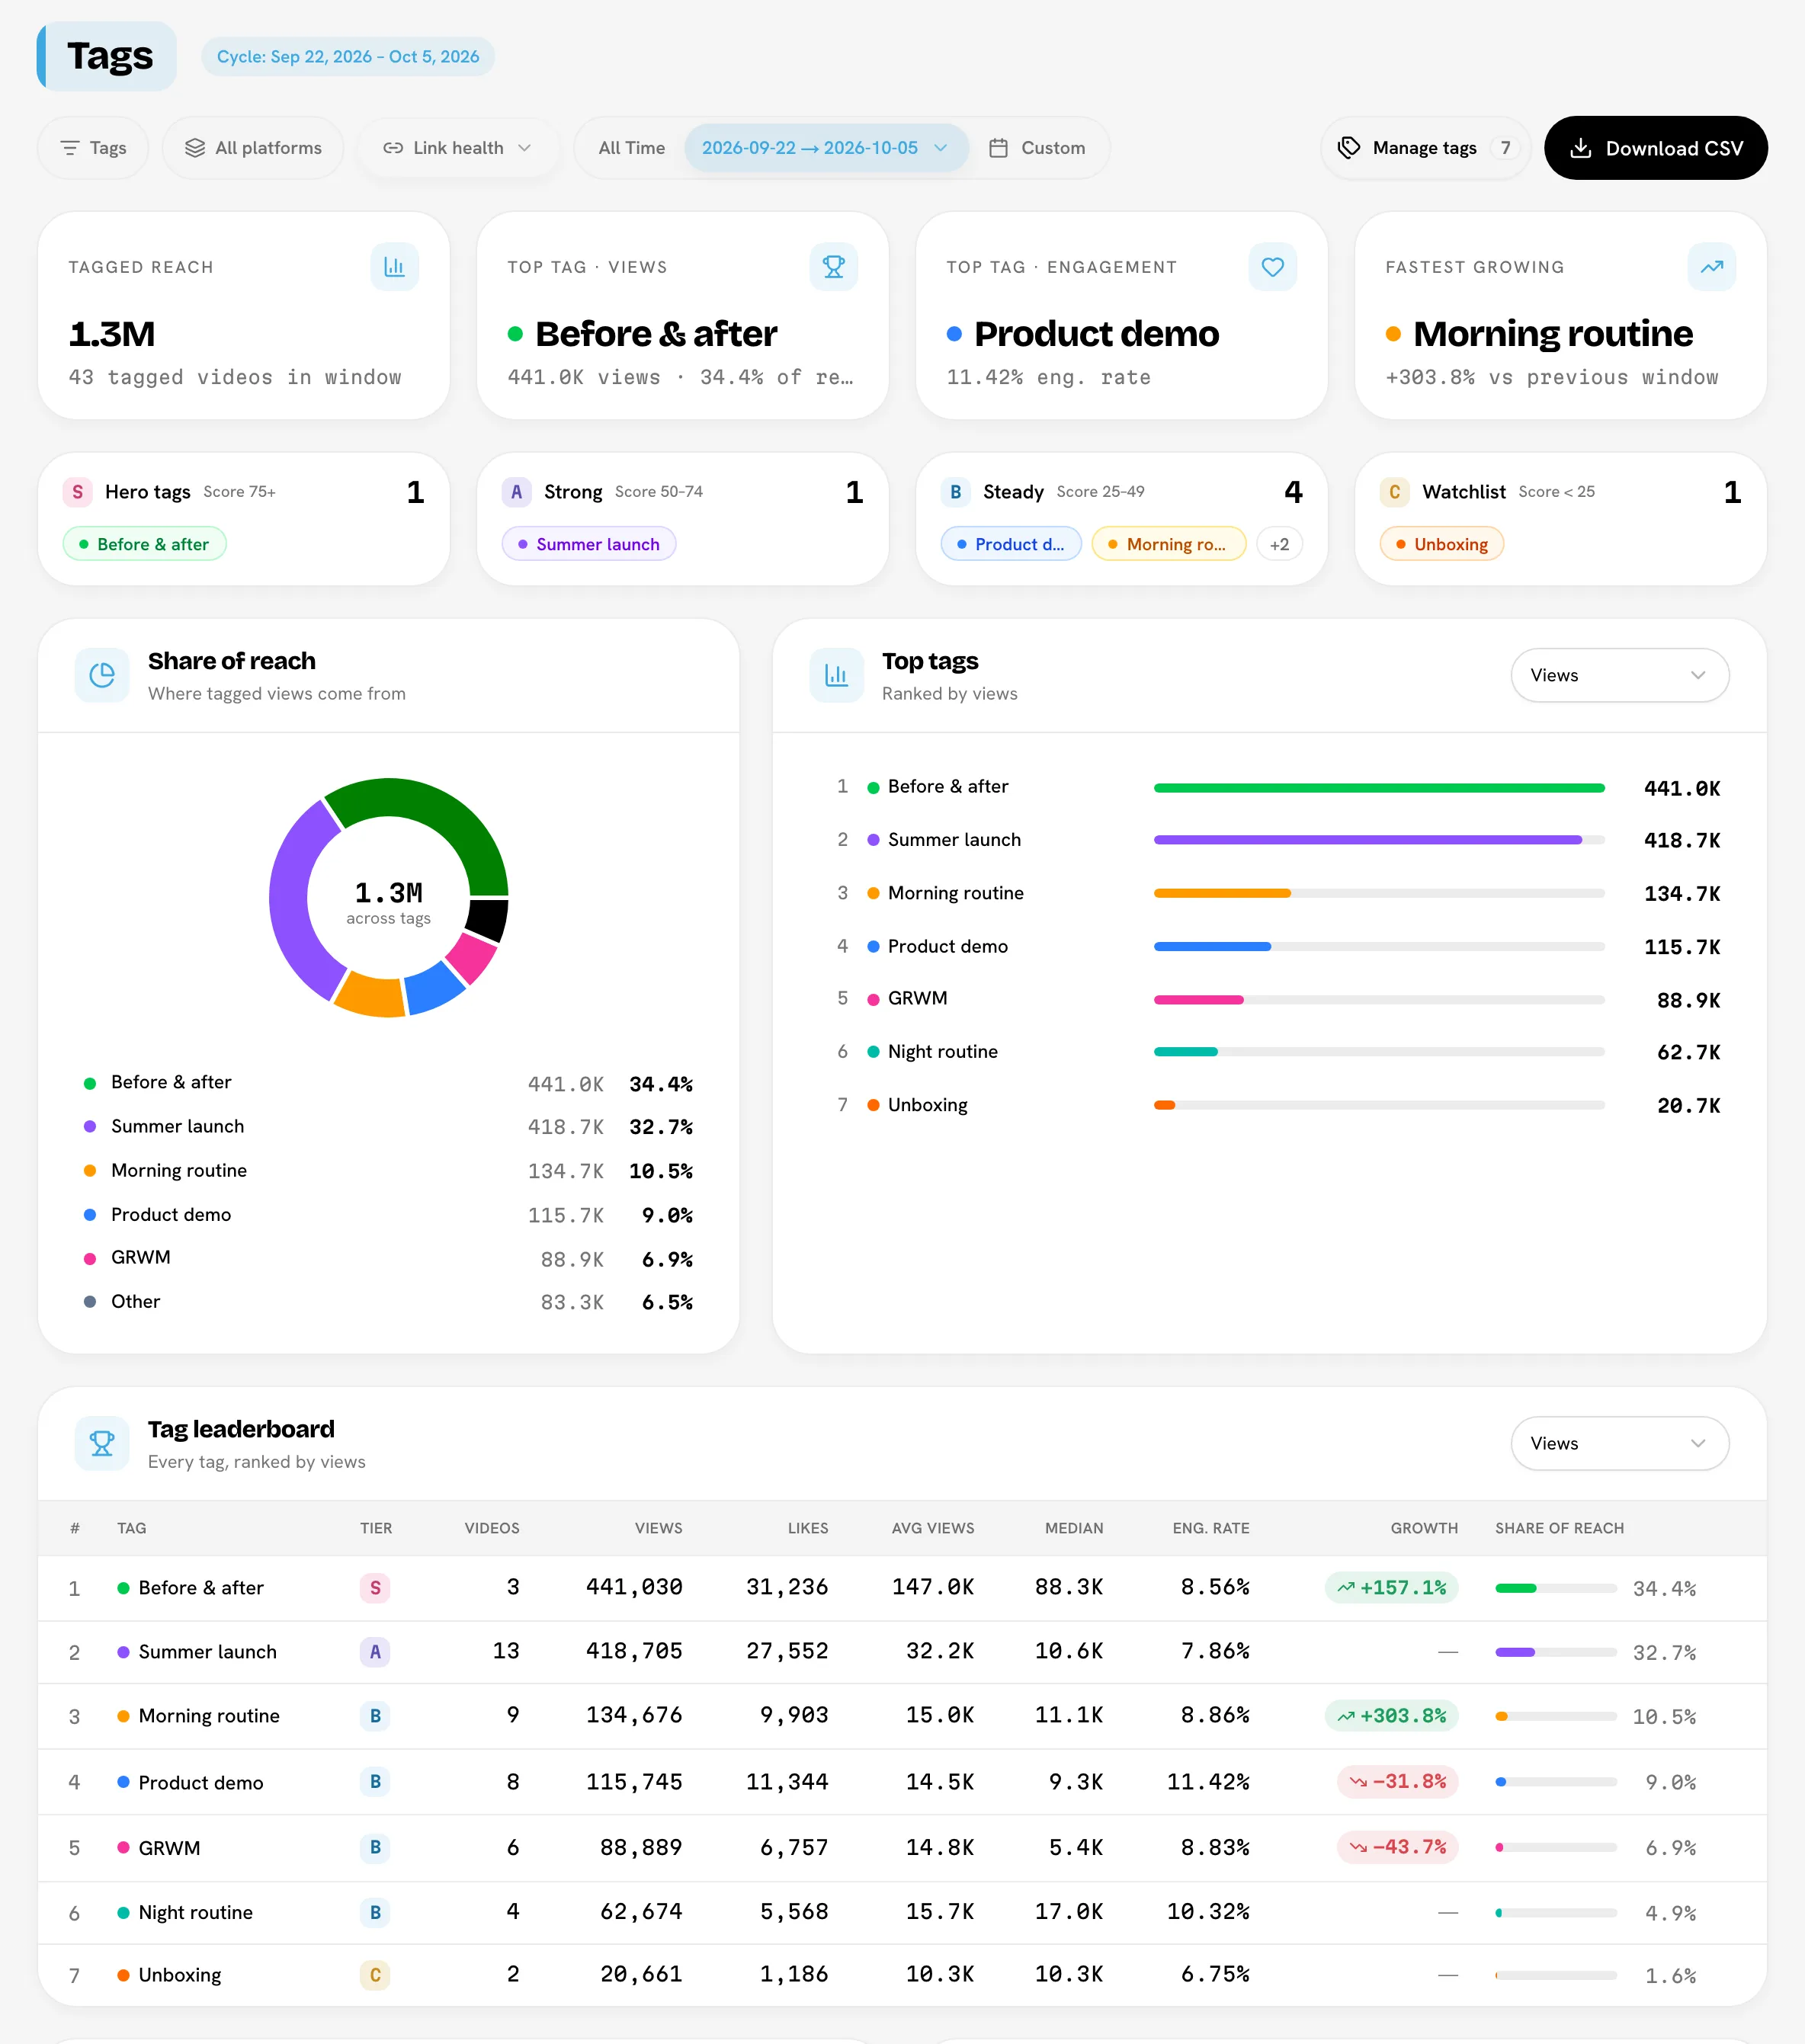The height and width of the screenshot is (2044, 1805).
Task: Click the A tier badge for Strong
Action: tap(516, 492)
